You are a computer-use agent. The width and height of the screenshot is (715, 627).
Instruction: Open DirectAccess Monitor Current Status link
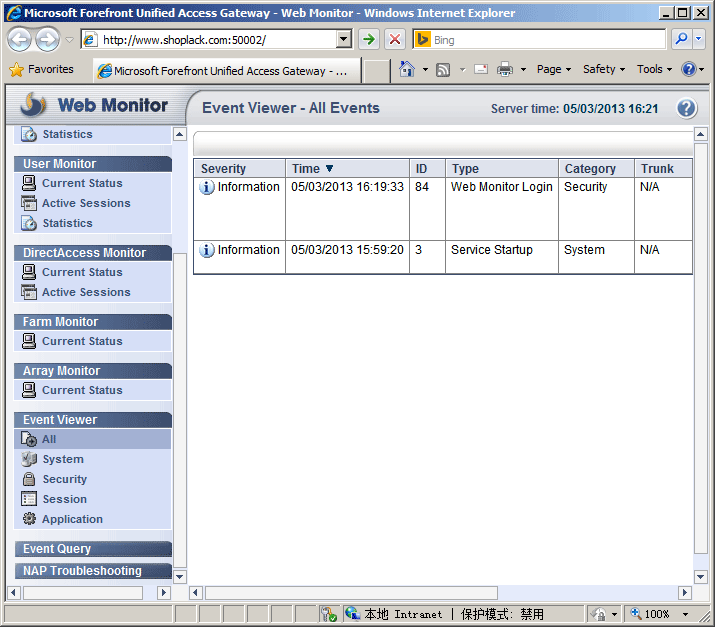82,272
